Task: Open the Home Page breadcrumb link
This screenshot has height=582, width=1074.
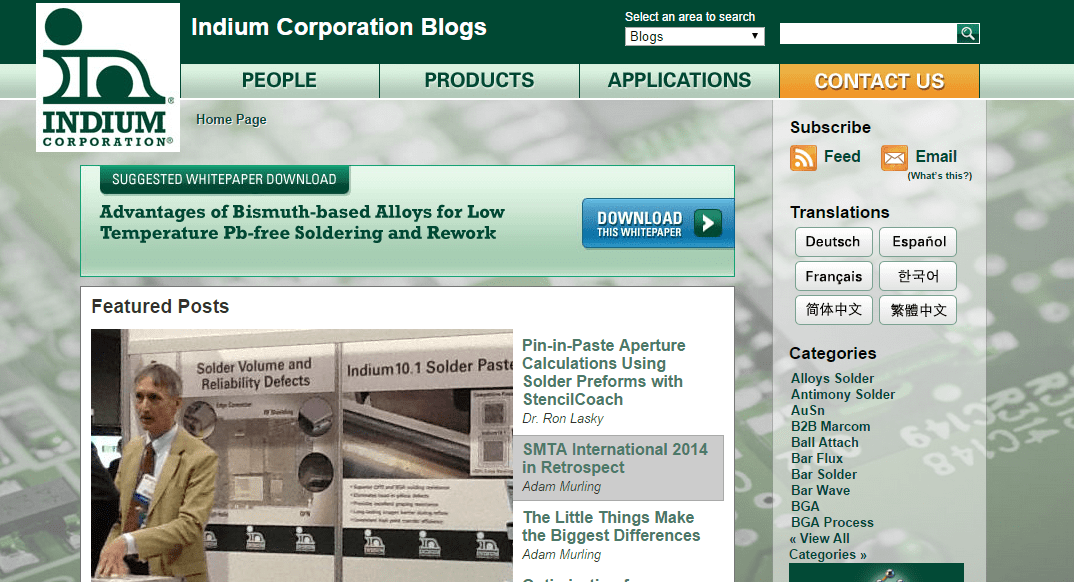Action: (x=231, y=120)
